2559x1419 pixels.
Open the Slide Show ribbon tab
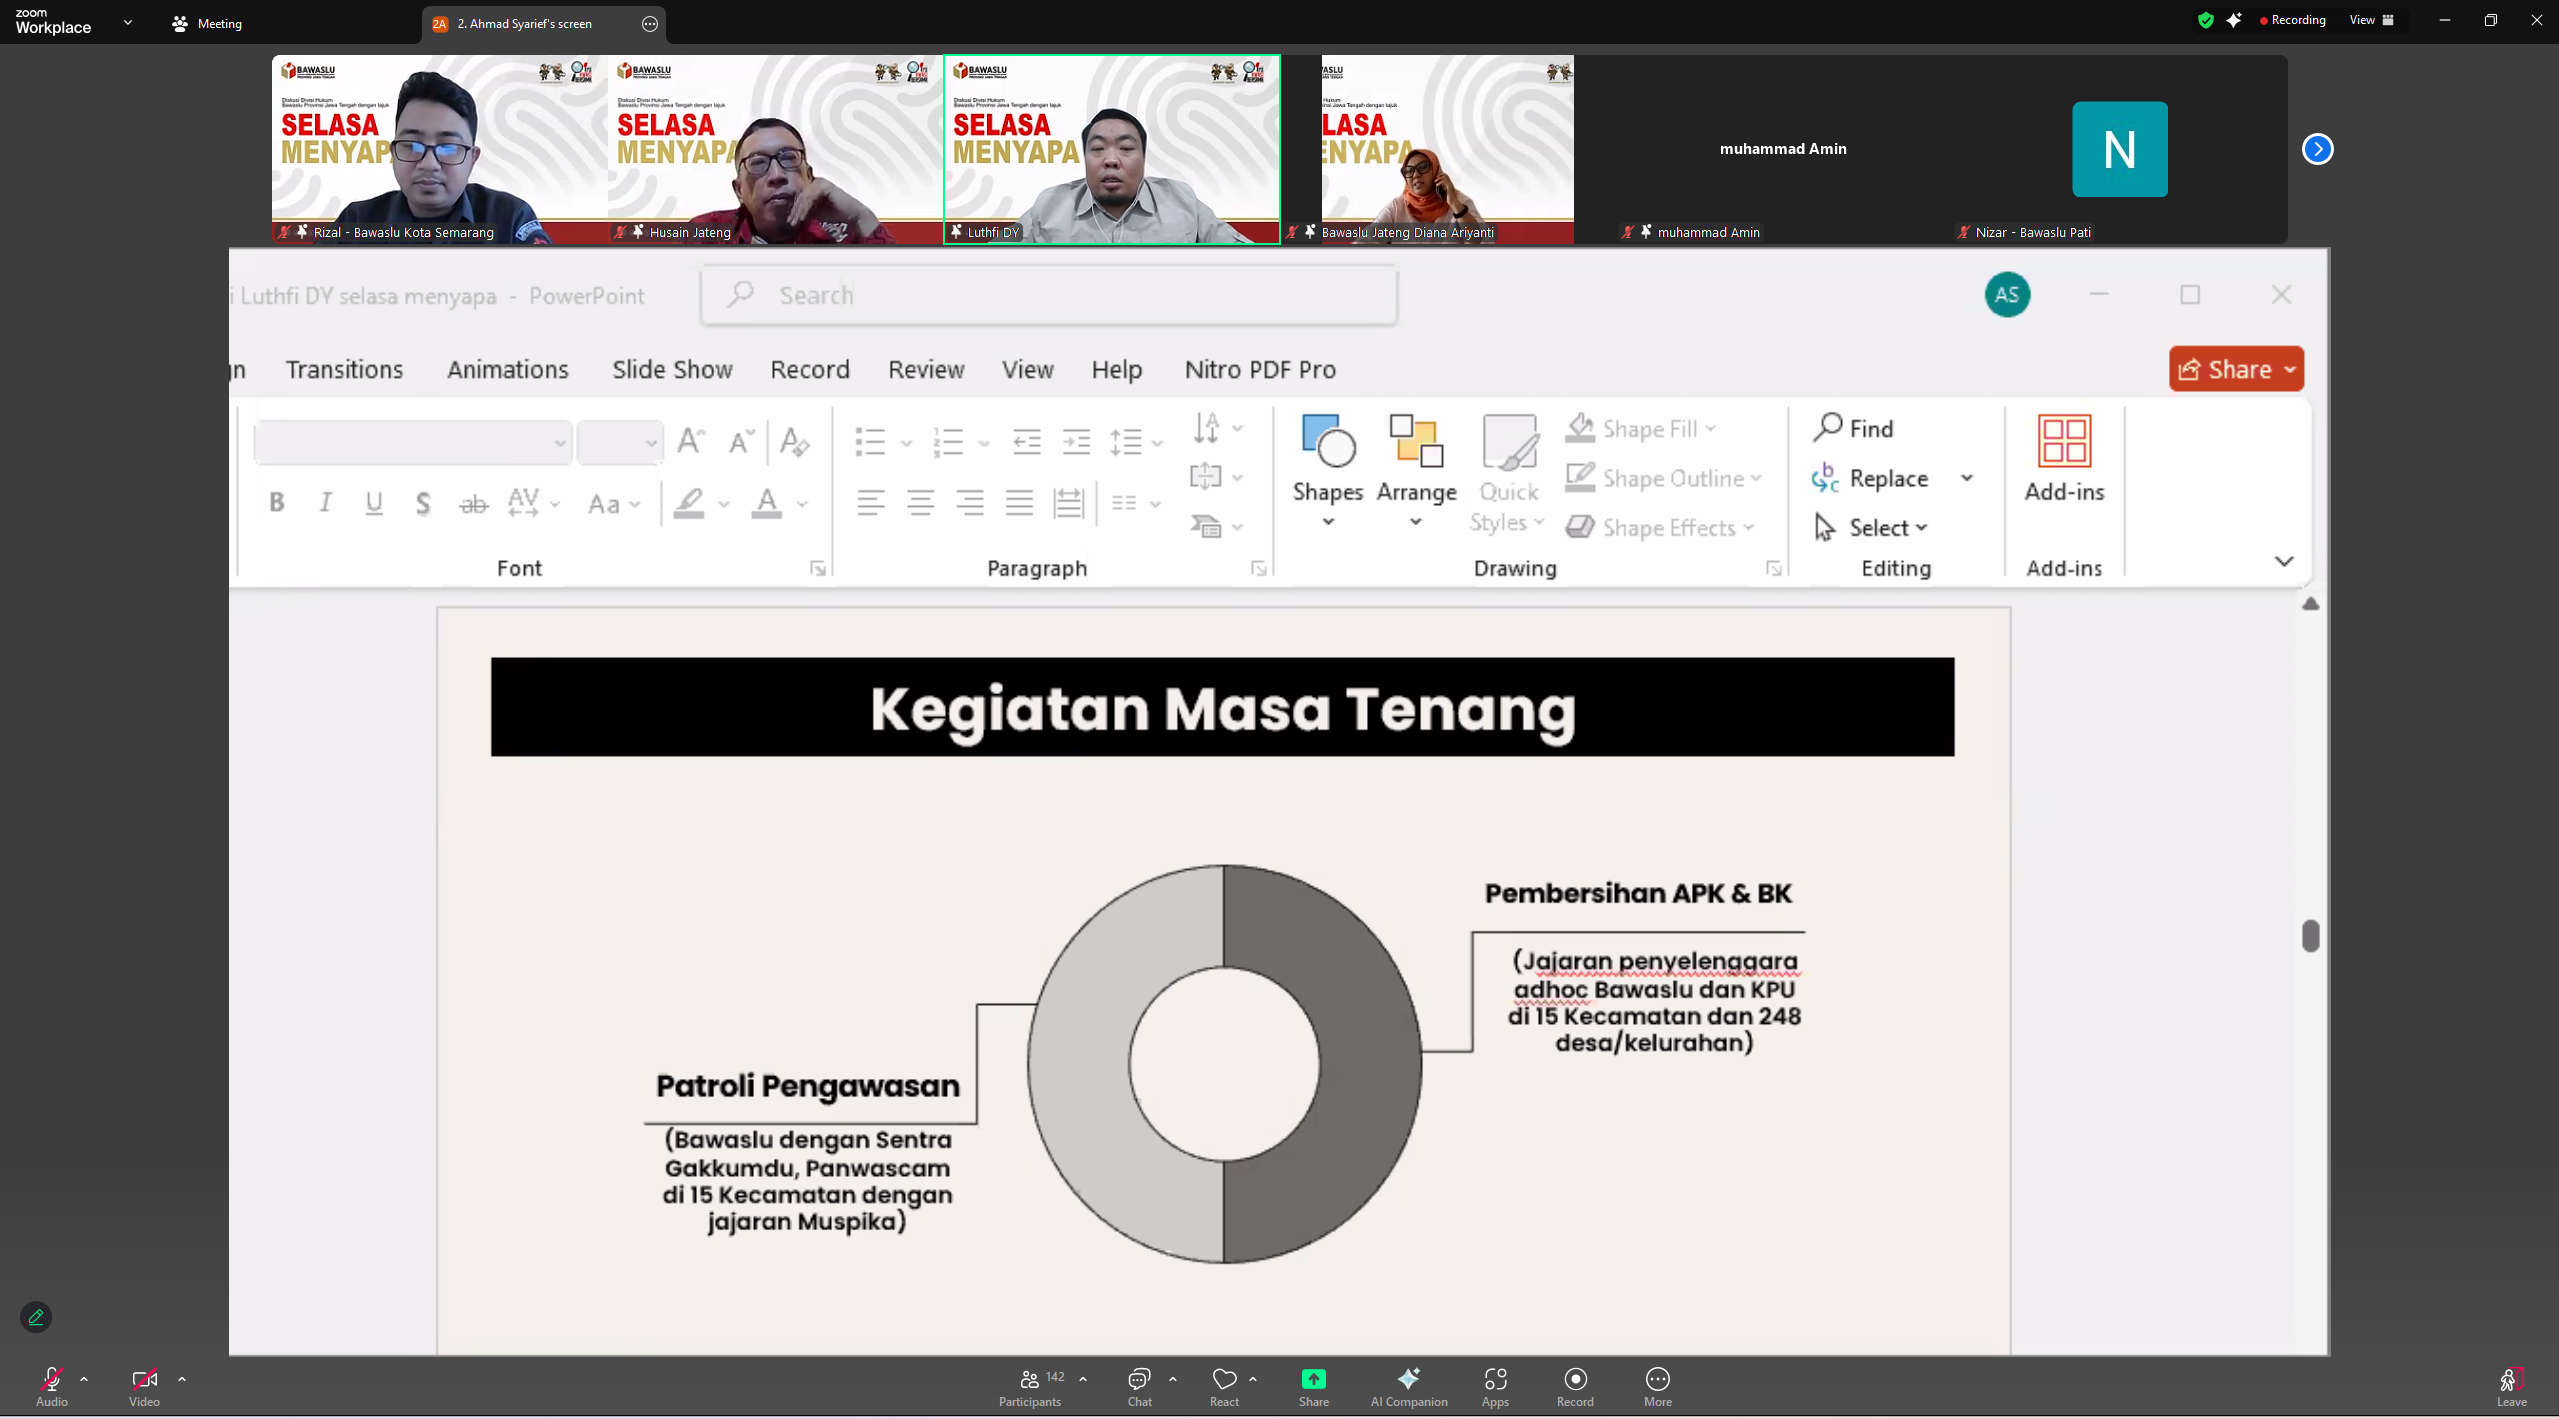coord(671,369)
